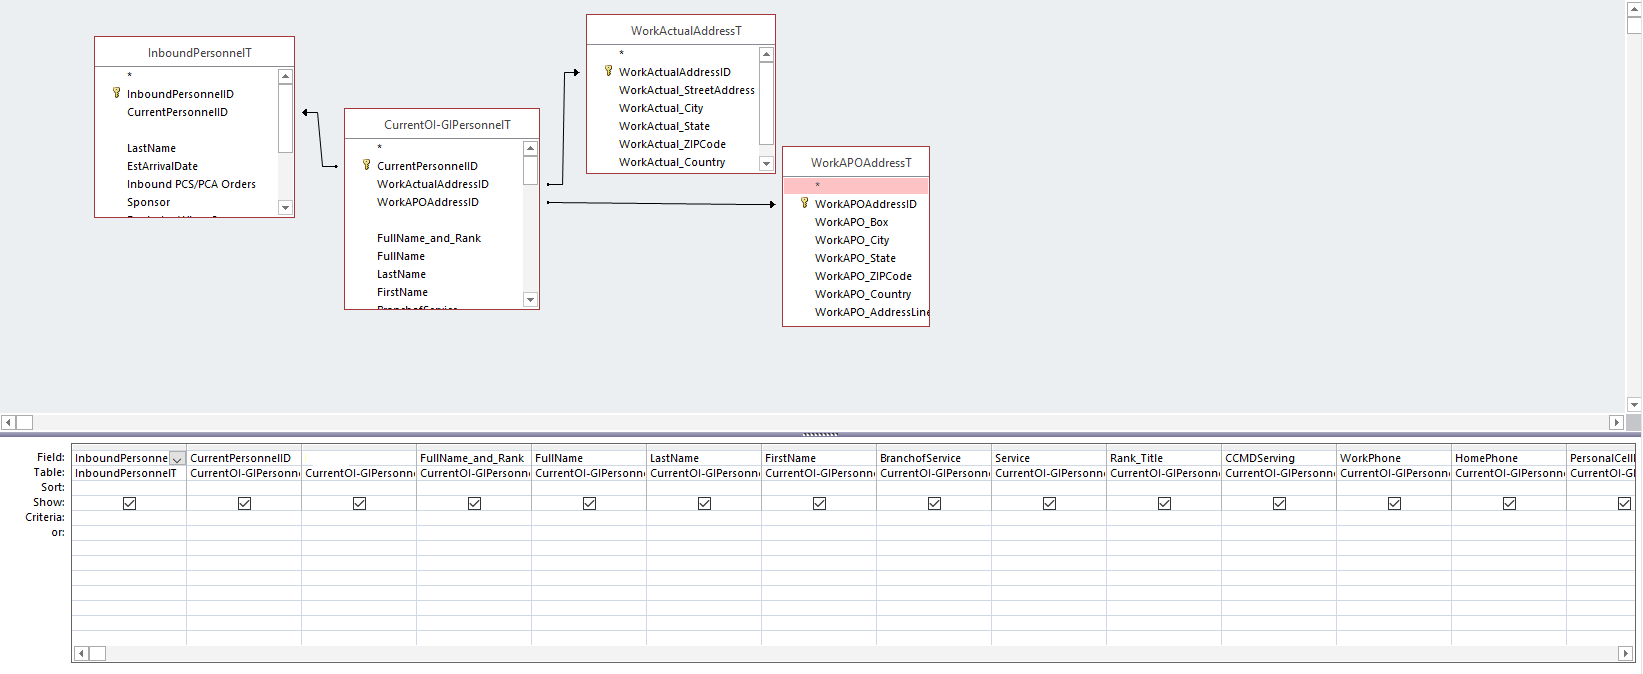The image size is (1643, 674).
Task: Click scroll-down arrow in WorkActualAddressT field list
Action: click(766, 164)
